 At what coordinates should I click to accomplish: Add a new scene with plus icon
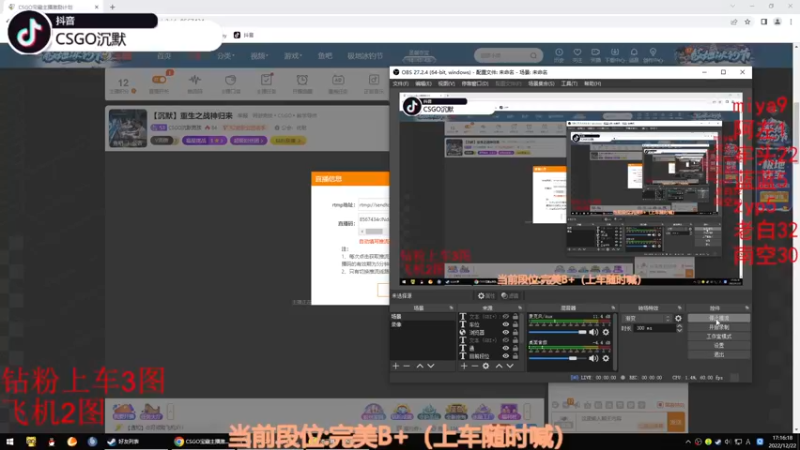pyautogui.click(x=395, y=366)
